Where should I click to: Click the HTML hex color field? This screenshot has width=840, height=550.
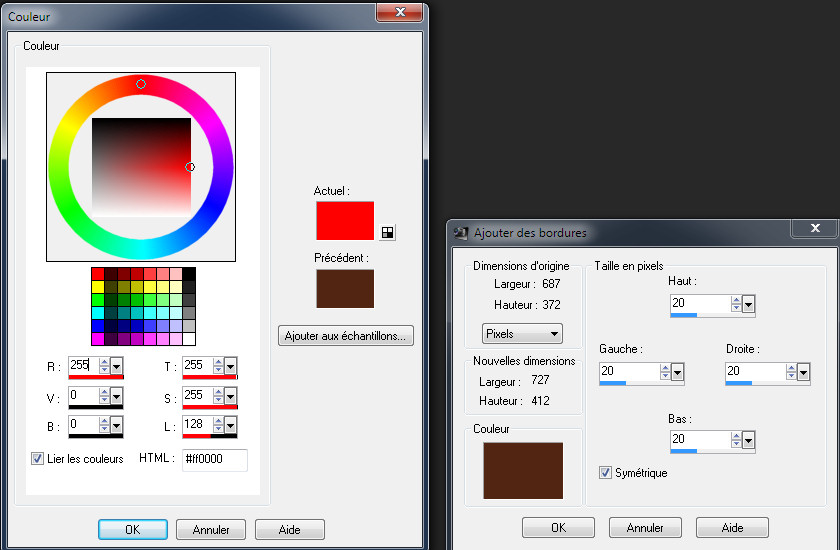[214, 460]
